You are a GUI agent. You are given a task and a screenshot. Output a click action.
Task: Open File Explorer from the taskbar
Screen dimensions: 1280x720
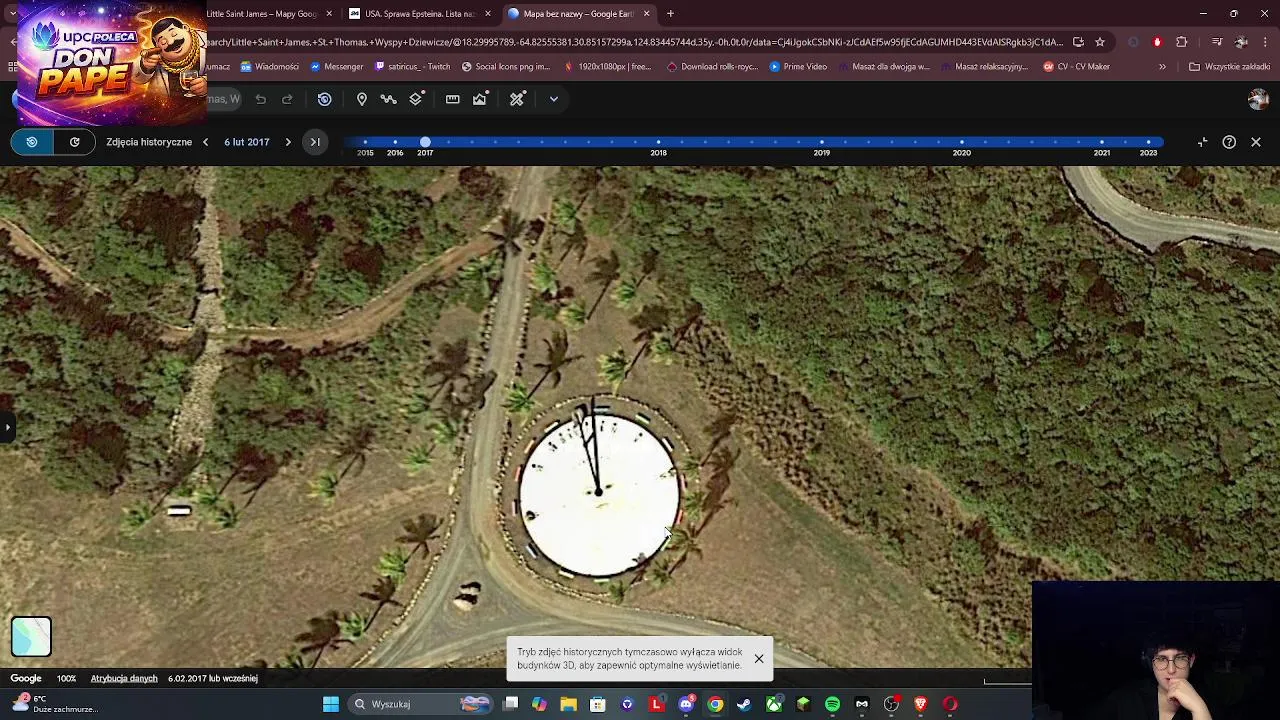(568, 704)
